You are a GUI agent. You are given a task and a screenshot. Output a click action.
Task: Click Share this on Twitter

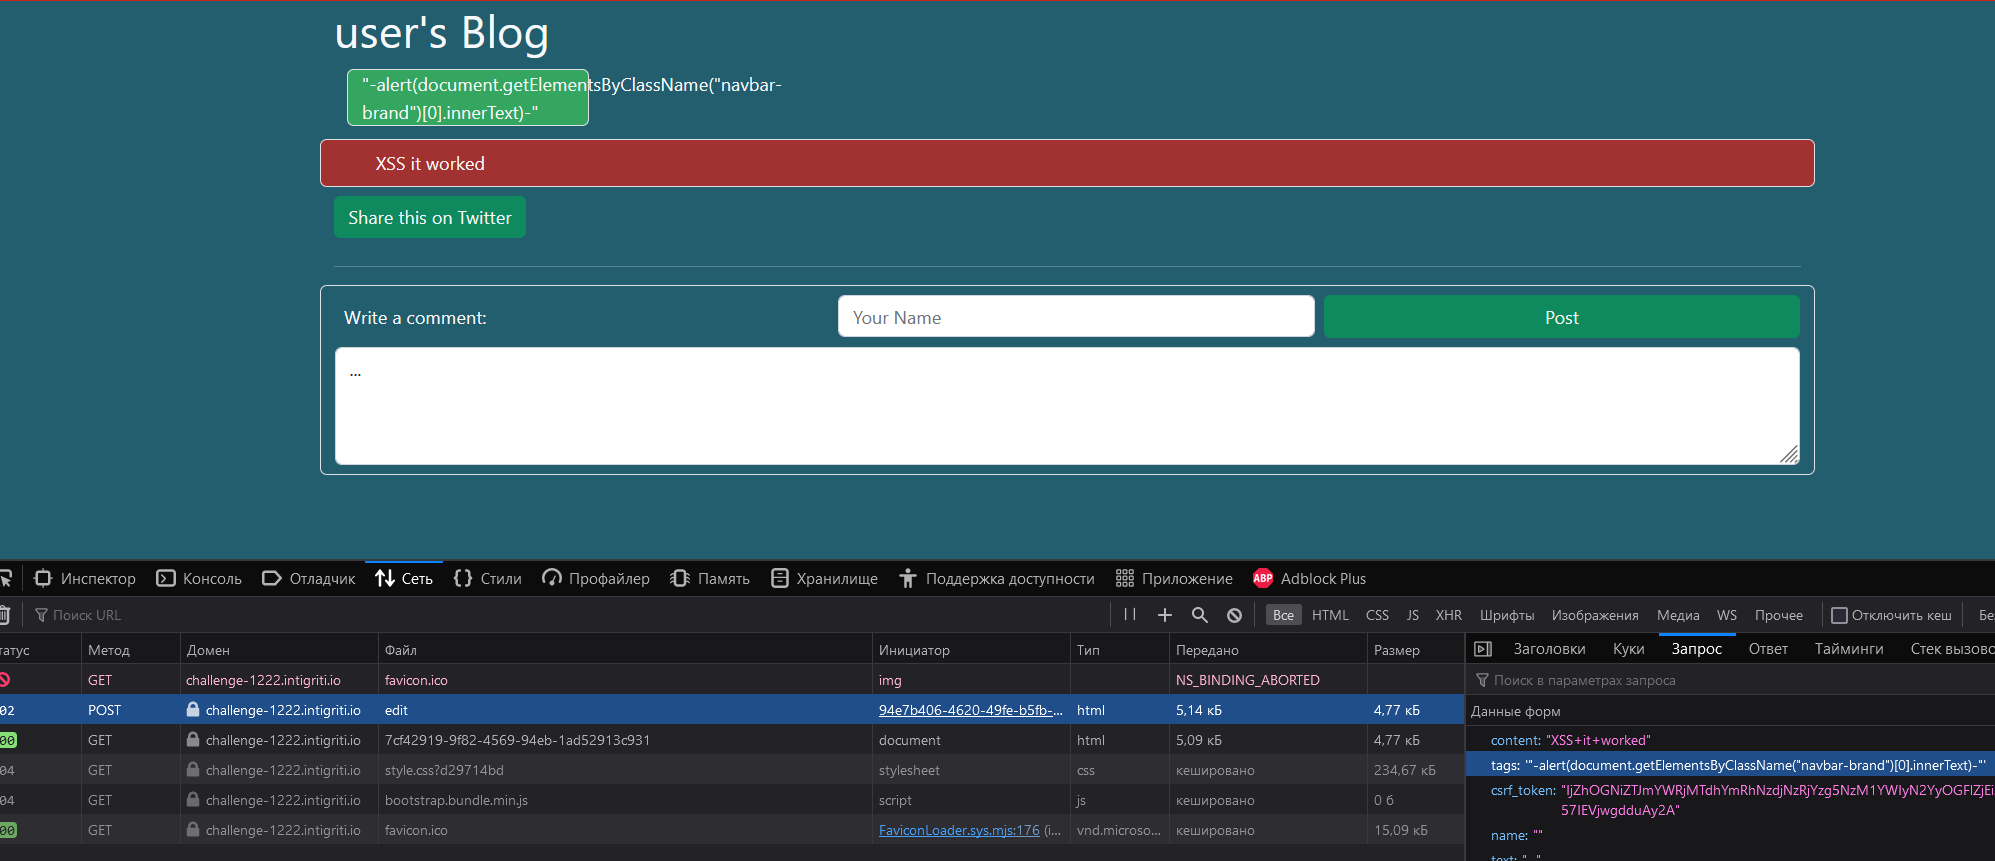(429, 218)
